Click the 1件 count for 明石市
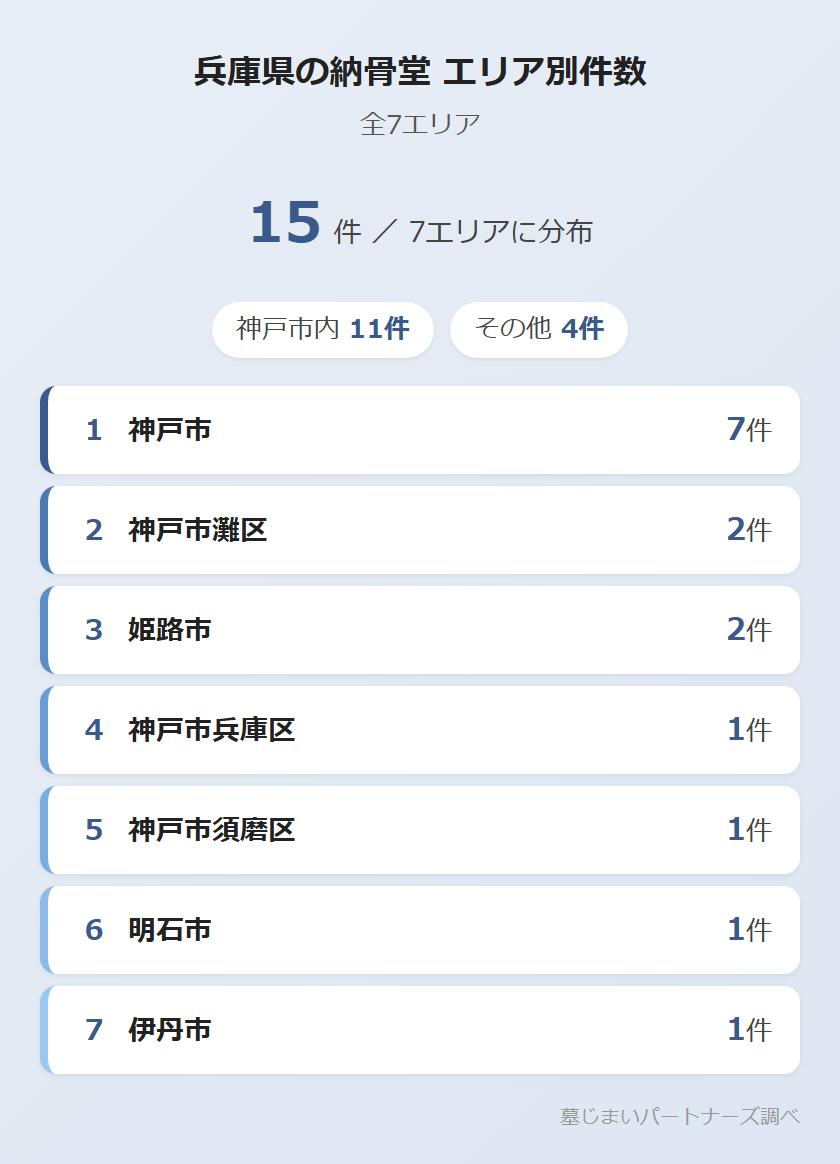Viewport: 840px width, 1164px height. point(749,930)
